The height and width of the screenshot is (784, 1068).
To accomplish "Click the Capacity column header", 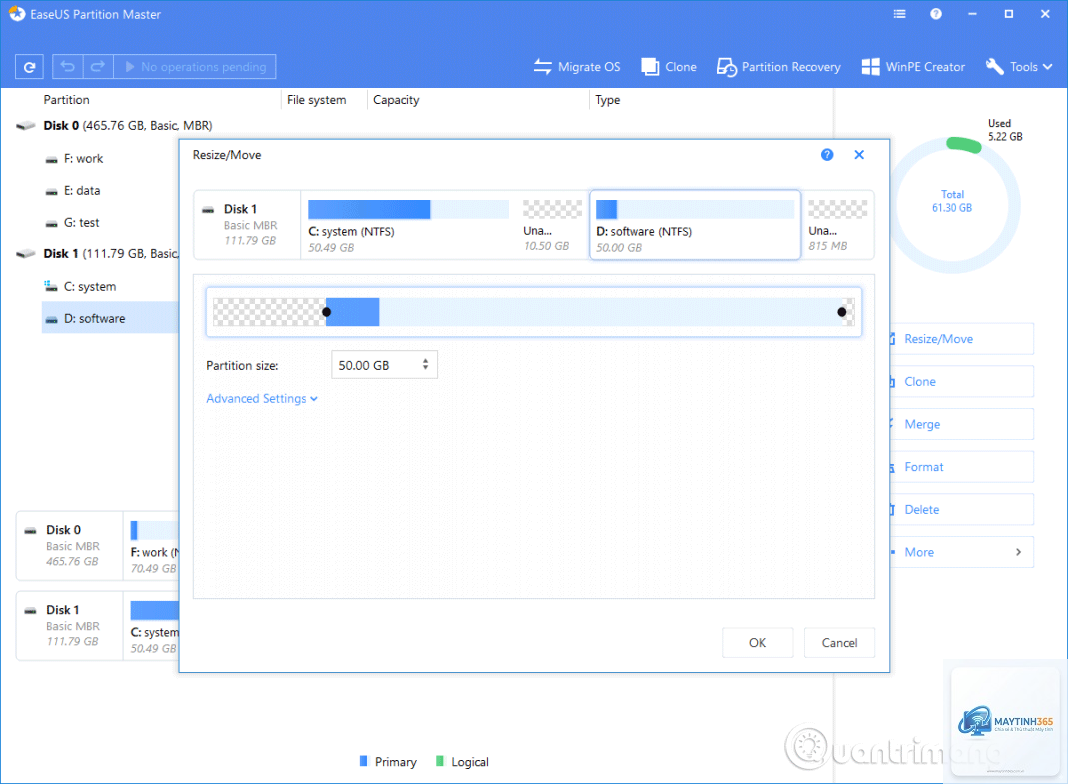I will (396, 99).
